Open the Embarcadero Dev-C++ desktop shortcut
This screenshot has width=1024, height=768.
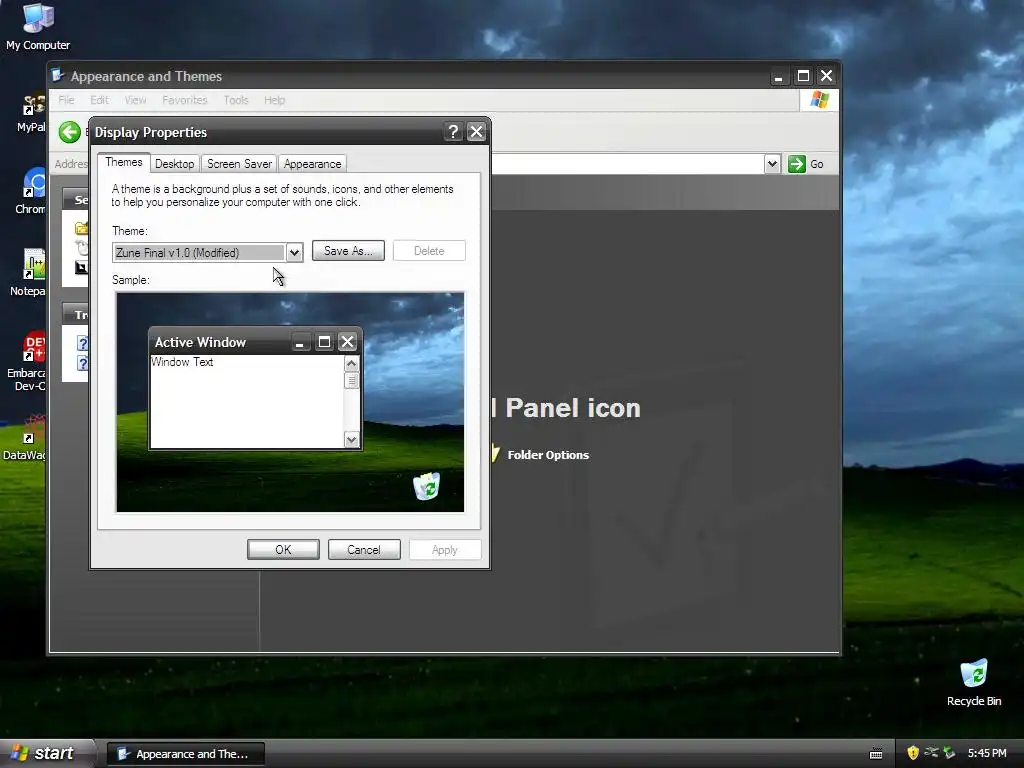tap(27, 360)
